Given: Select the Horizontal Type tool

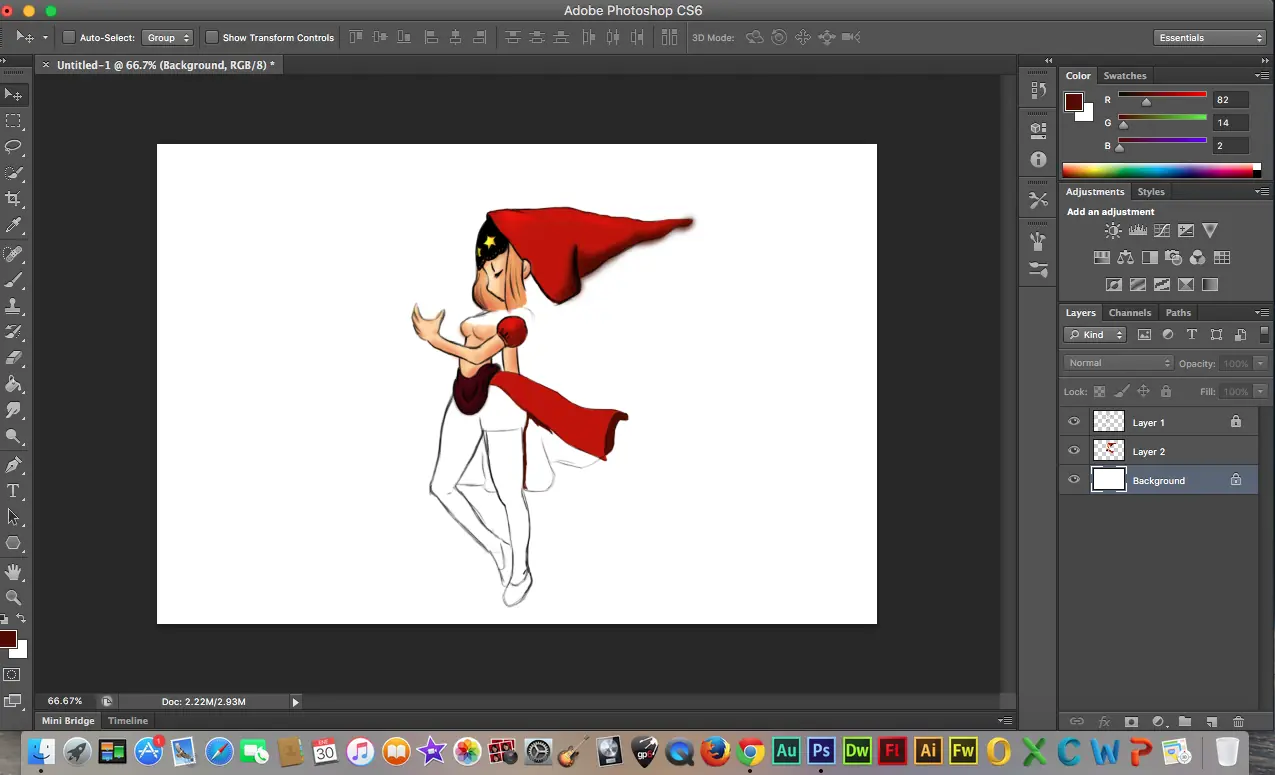Looking at the screenshot, I should pyautogui.click(x=14, y=491).
